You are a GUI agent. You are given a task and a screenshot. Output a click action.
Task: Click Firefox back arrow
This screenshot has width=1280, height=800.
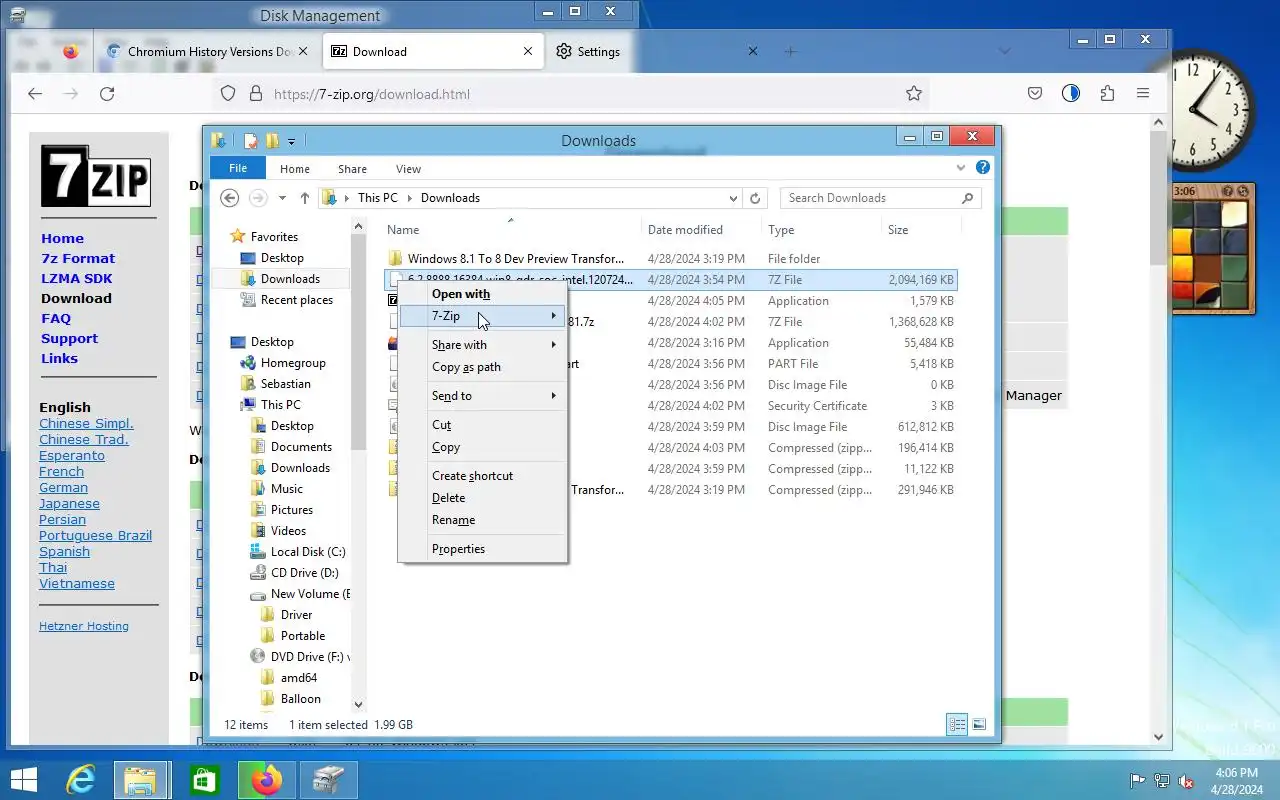(x=35, y=94)
